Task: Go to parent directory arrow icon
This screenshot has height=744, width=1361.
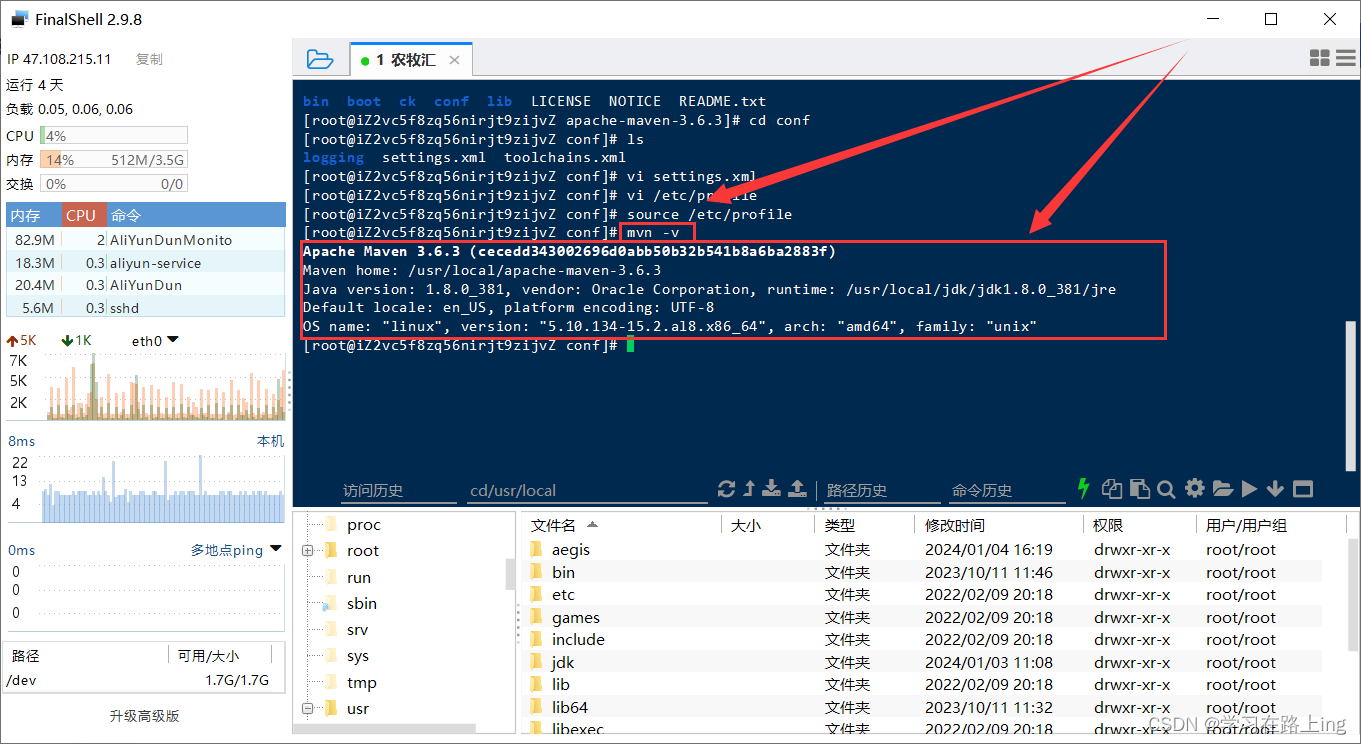Action: 749,489
